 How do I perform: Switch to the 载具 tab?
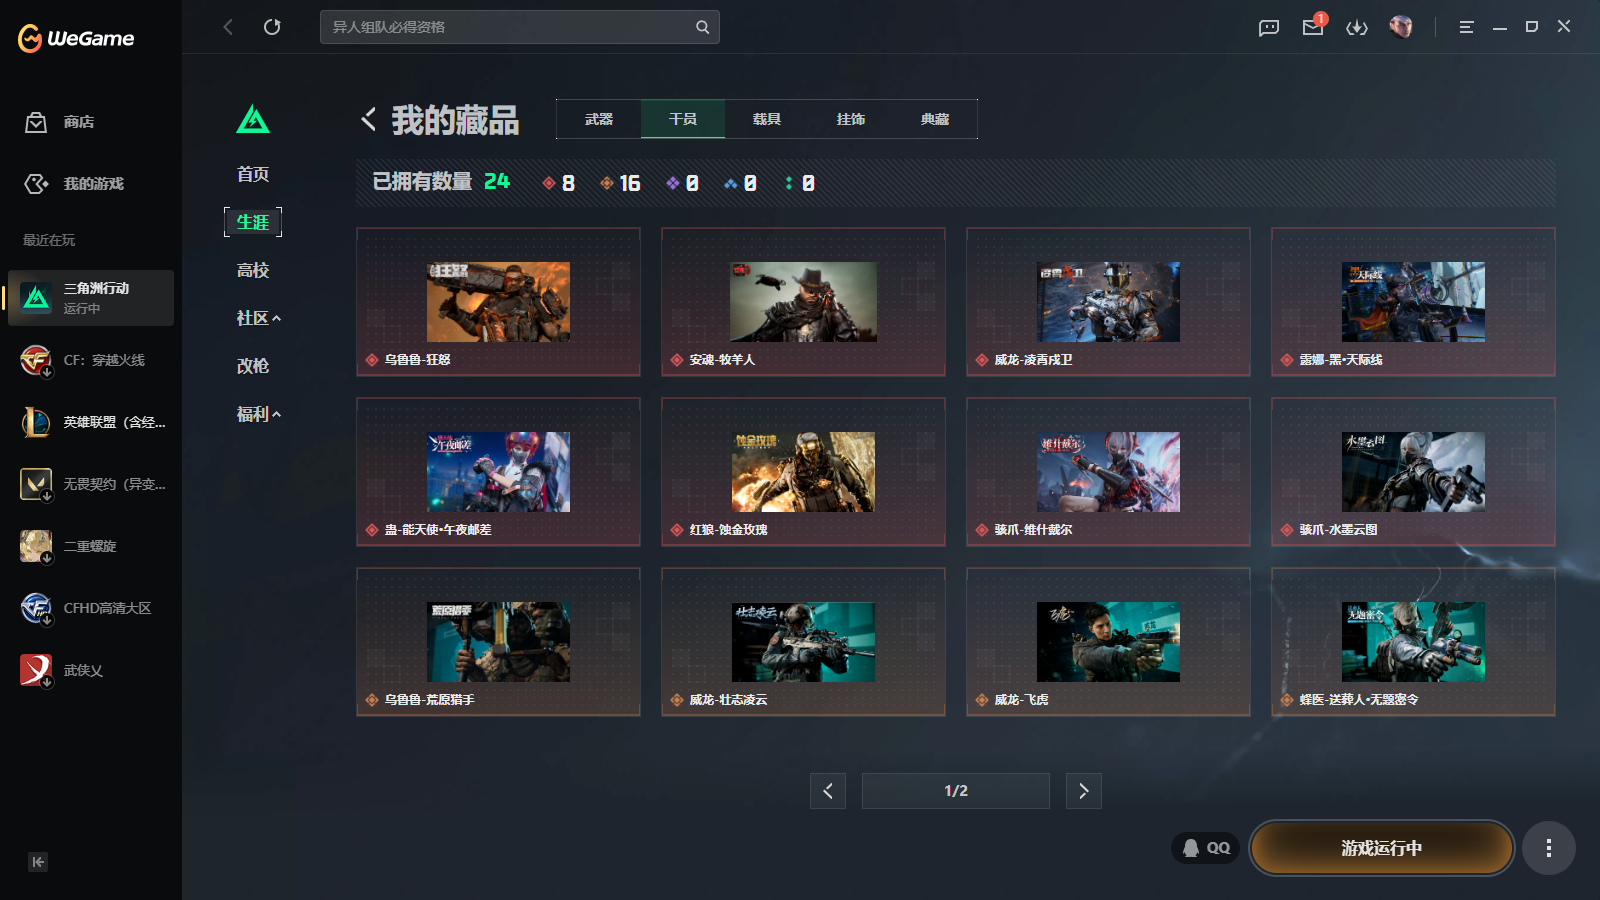[x=767, y=119]
